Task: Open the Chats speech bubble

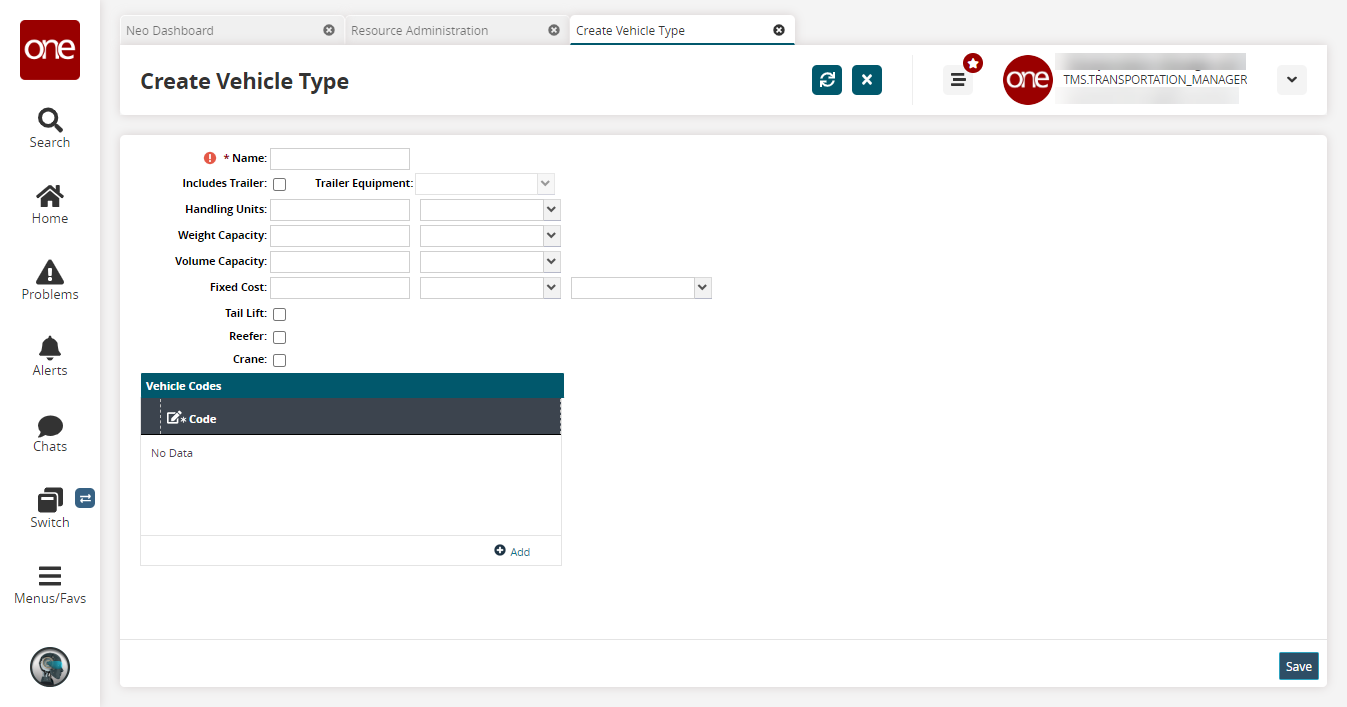Action: pos(50,426)
